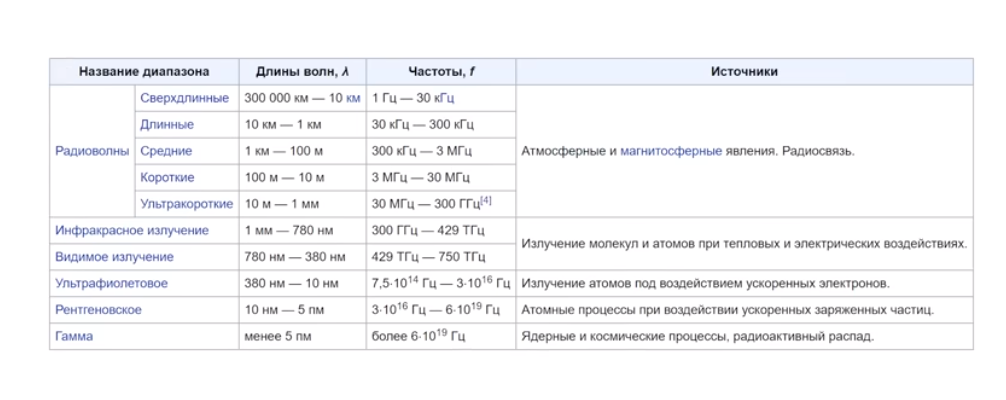Open the Ультрафиолетовое link
The height and width of the screenshot is (400, 1006).
tap(111, 283)
